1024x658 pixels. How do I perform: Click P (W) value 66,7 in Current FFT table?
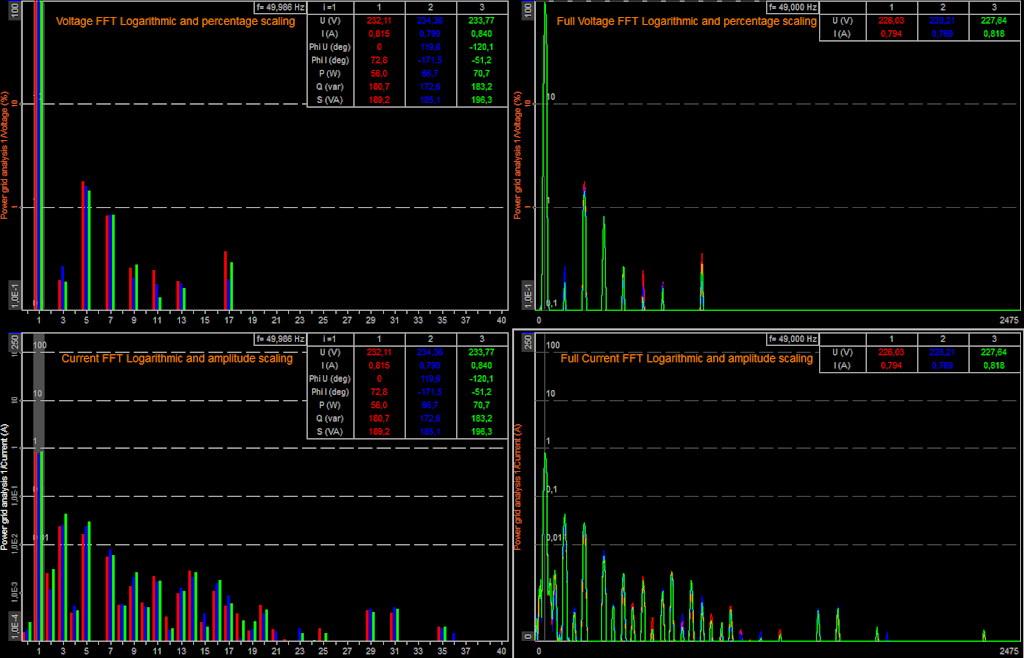point(430,405)
